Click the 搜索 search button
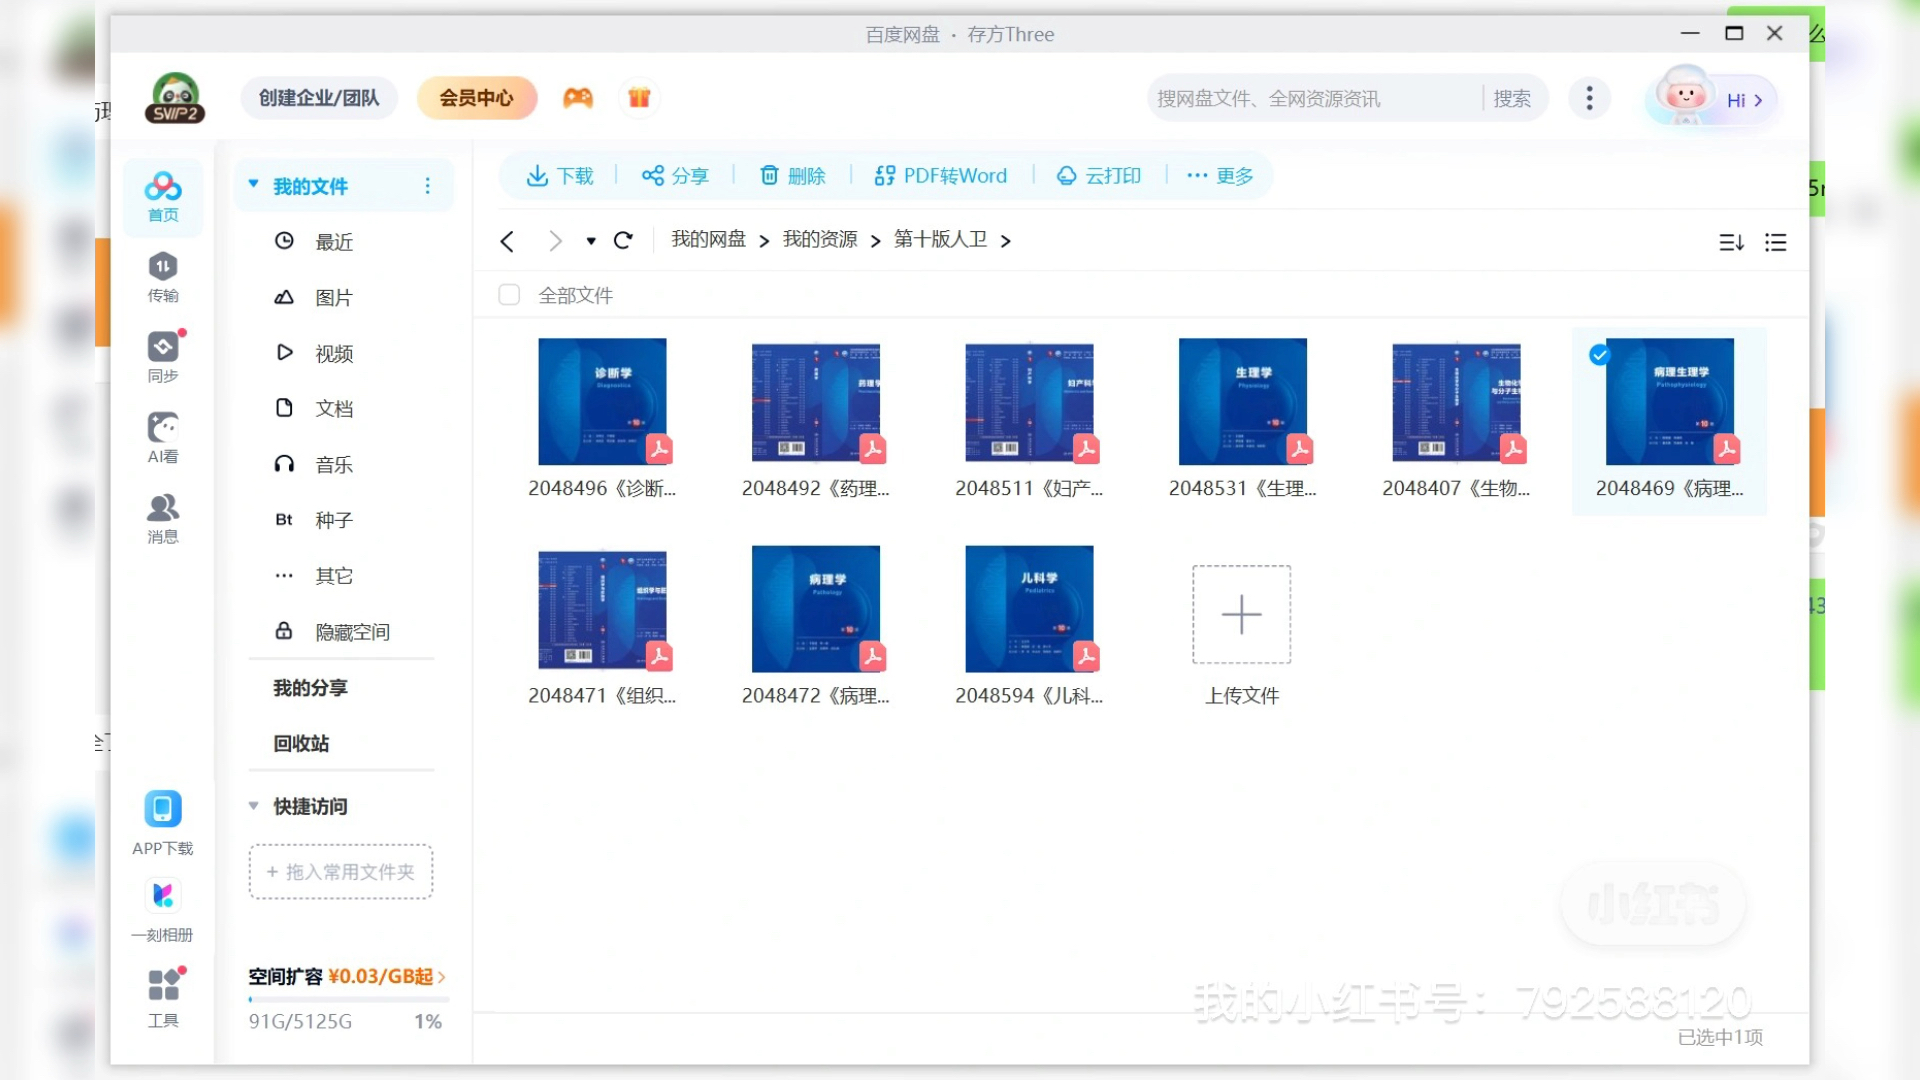The height and width of the screenshot is (1080, 1920). tap(1512, 99)
